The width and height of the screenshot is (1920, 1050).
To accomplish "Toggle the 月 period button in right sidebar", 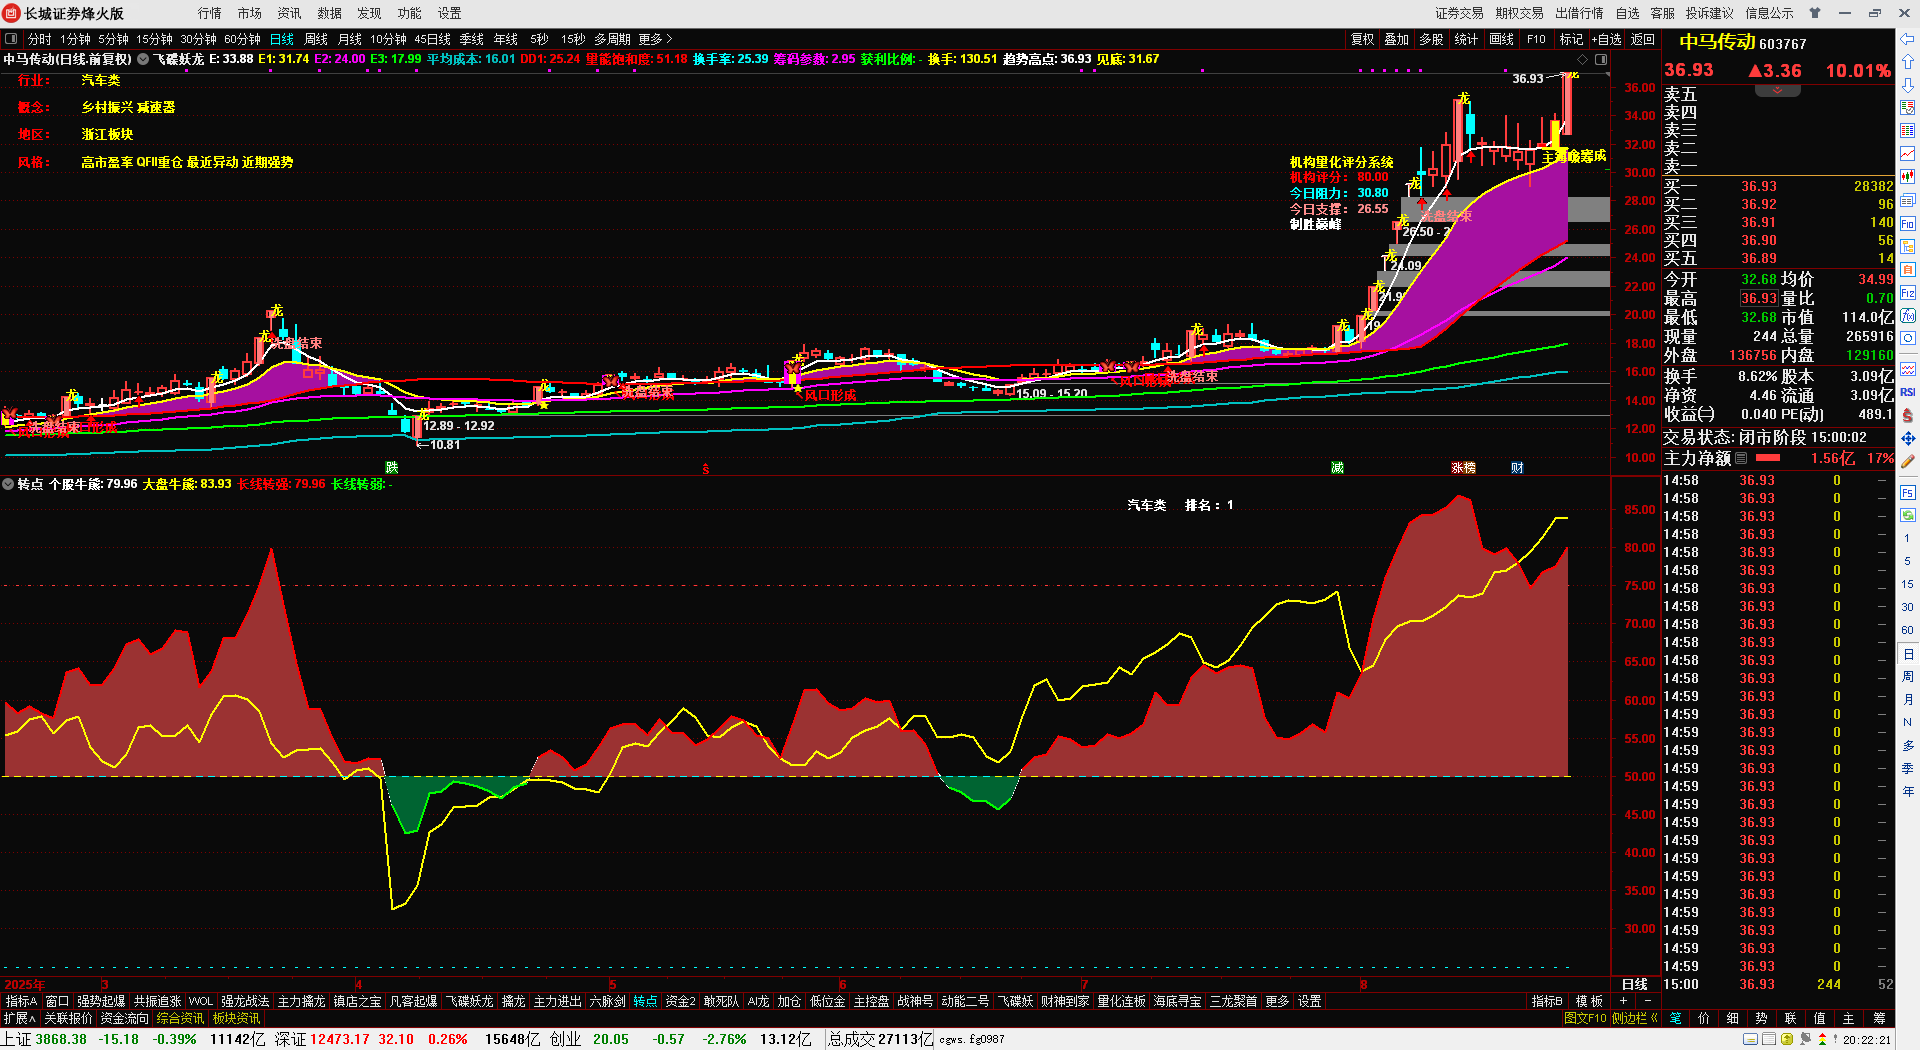I will pos(1908,699).
